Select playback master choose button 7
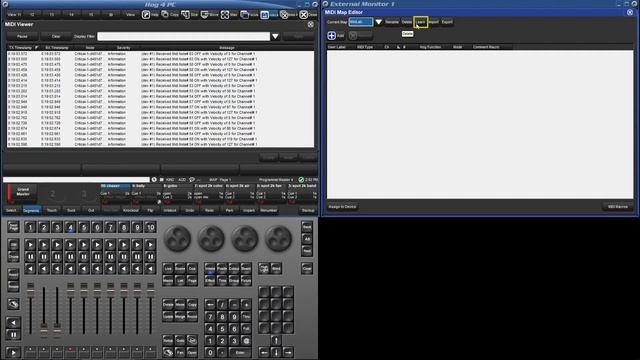The height and width of the screenshot is (360, 640). pyautogui.click(x=110, y=227)
